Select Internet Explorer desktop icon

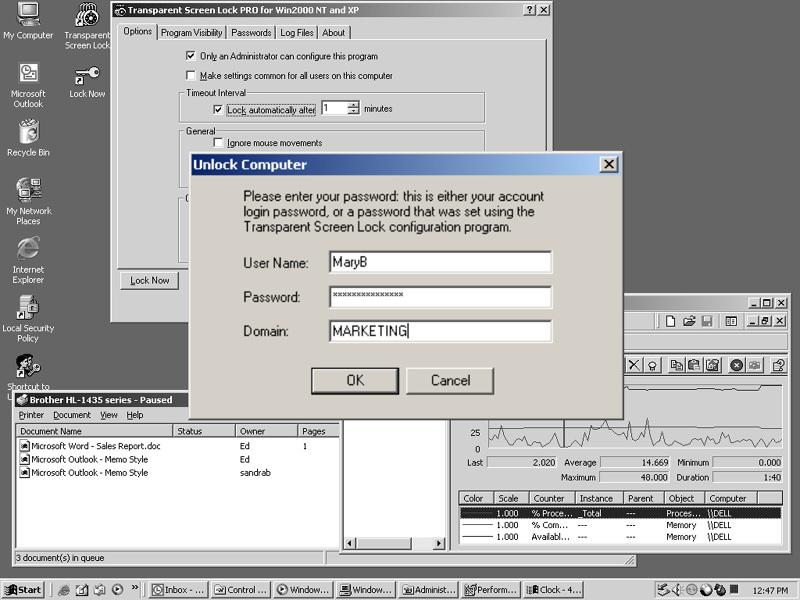point(28,260)
